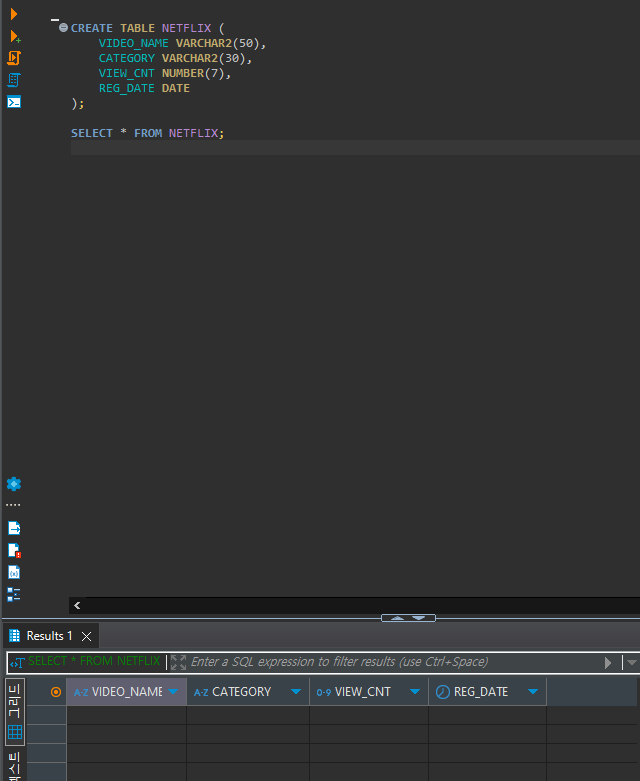Click VARCHAR2(30) in the editor
This screenshot has height=781, width=640.
click(x=203, y=58)
